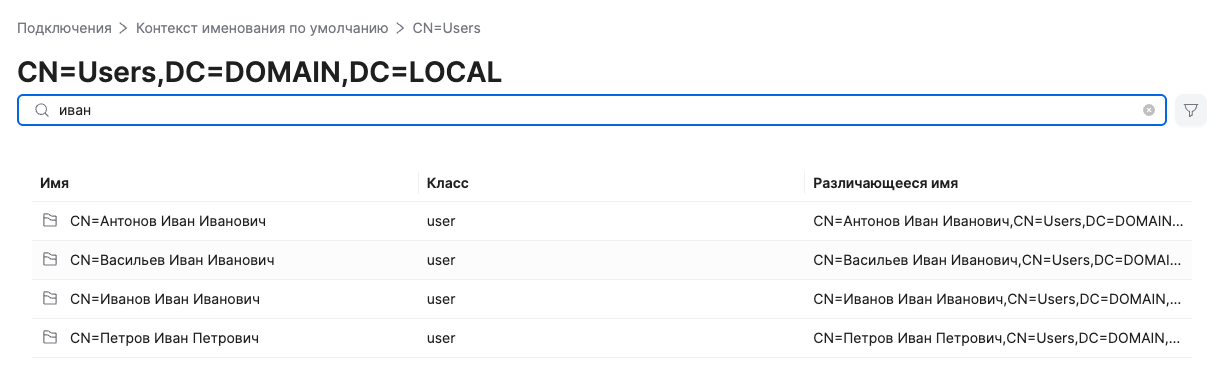The height and width of the screenshot is (368, 1220).
Task: Click user class cell in Антонов row
Action: 441,221
